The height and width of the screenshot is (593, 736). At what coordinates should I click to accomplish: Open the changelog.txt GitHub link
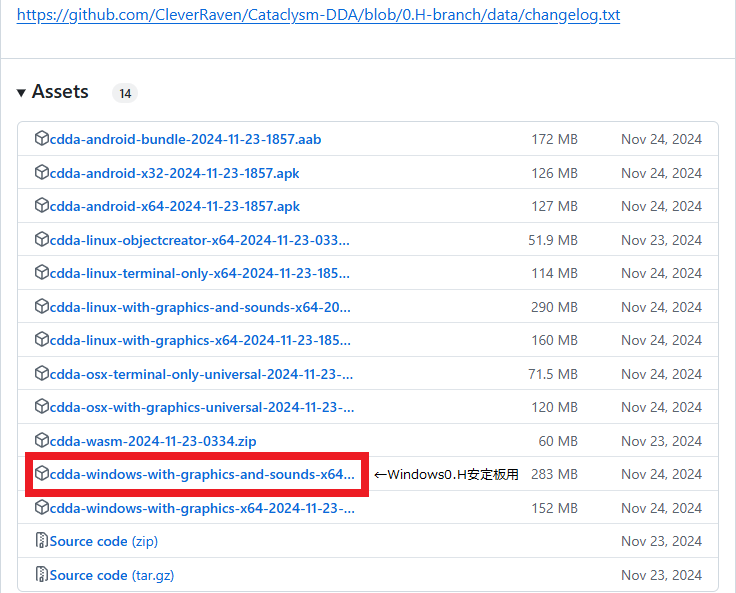(318, 15)
